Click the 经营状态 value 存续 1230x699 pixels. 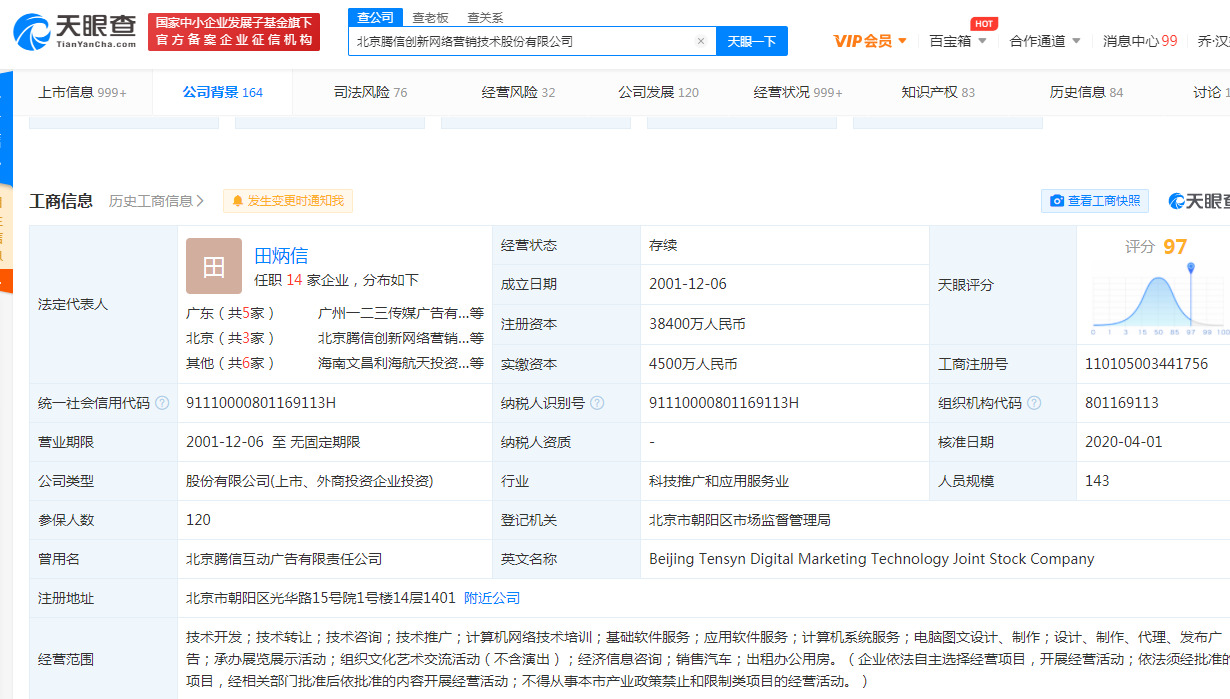(x=663, y=245)
